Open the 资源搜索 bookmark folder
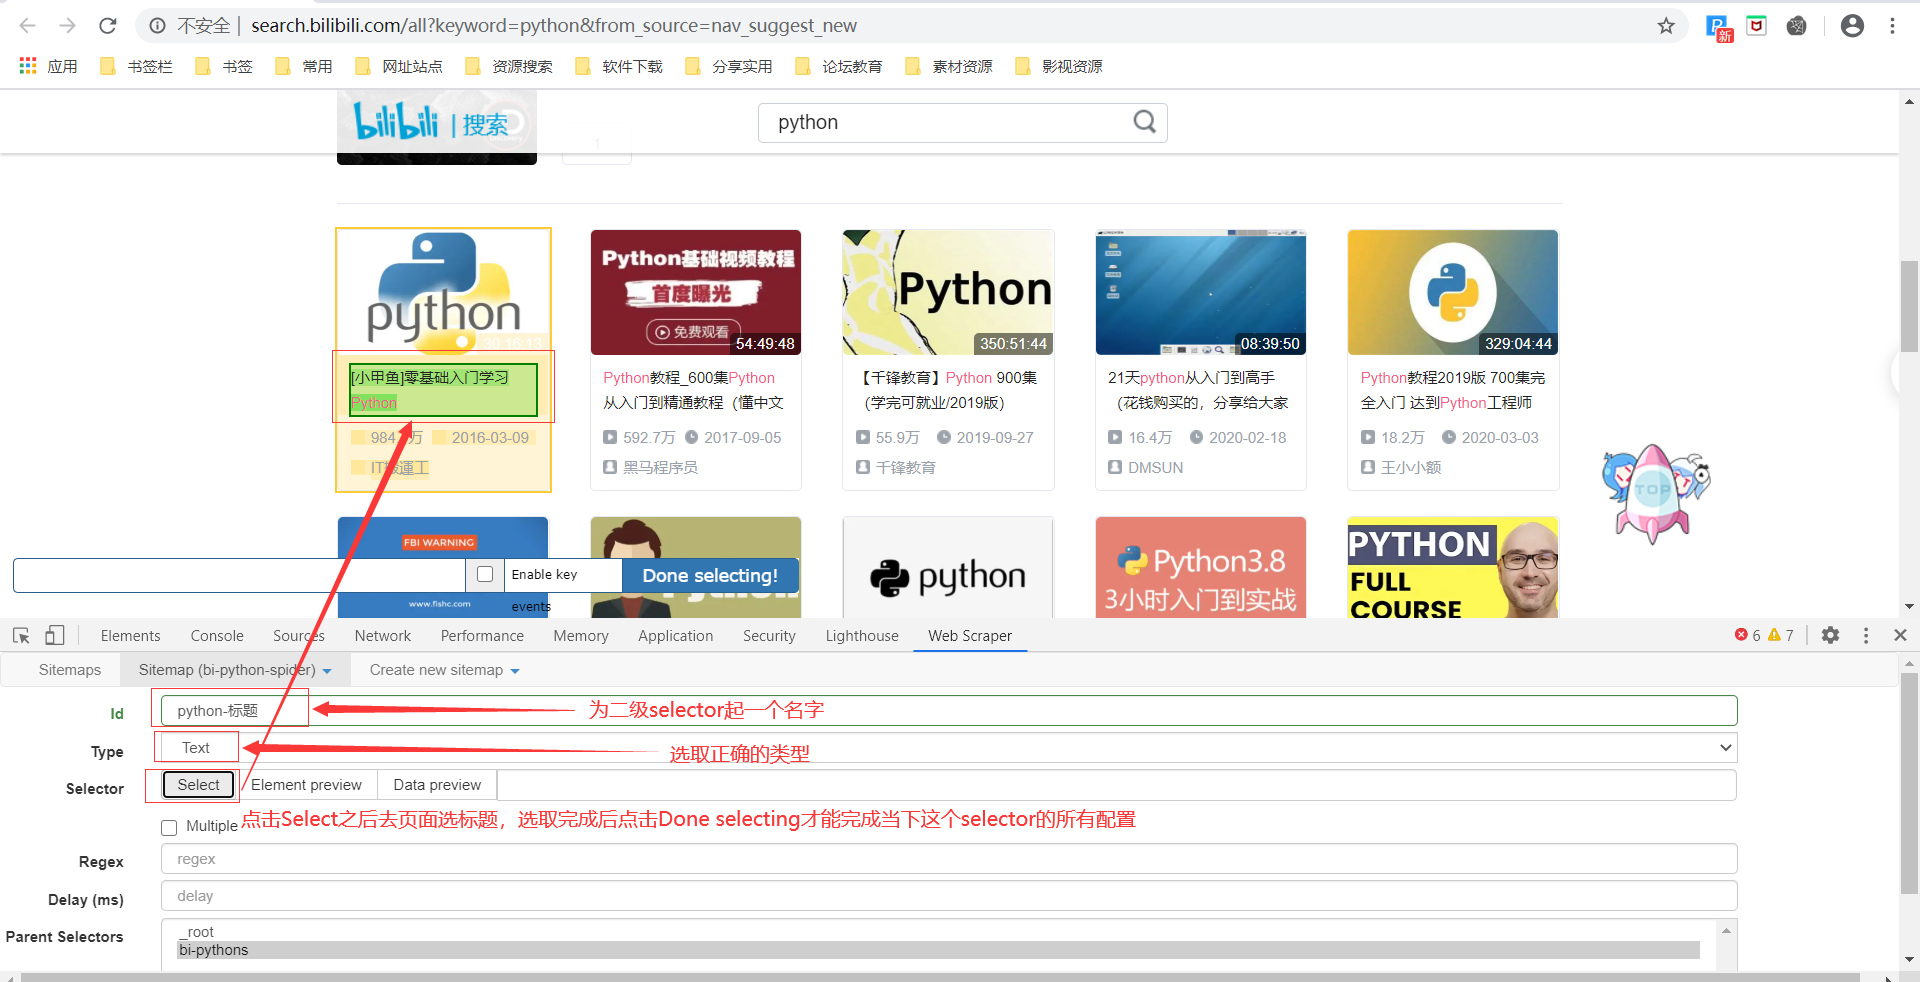This screenshot has height=982, width=1920. (509, 66)
